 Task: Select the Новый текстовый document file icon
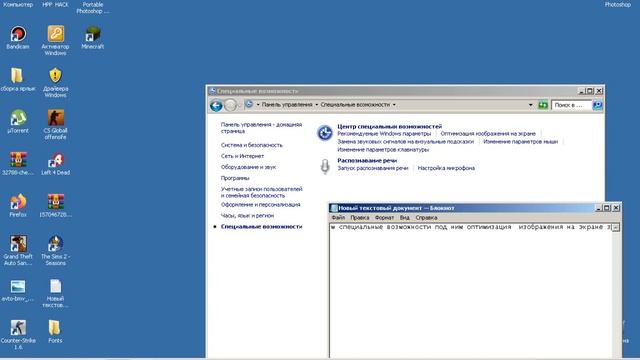[x=56, y=286]
